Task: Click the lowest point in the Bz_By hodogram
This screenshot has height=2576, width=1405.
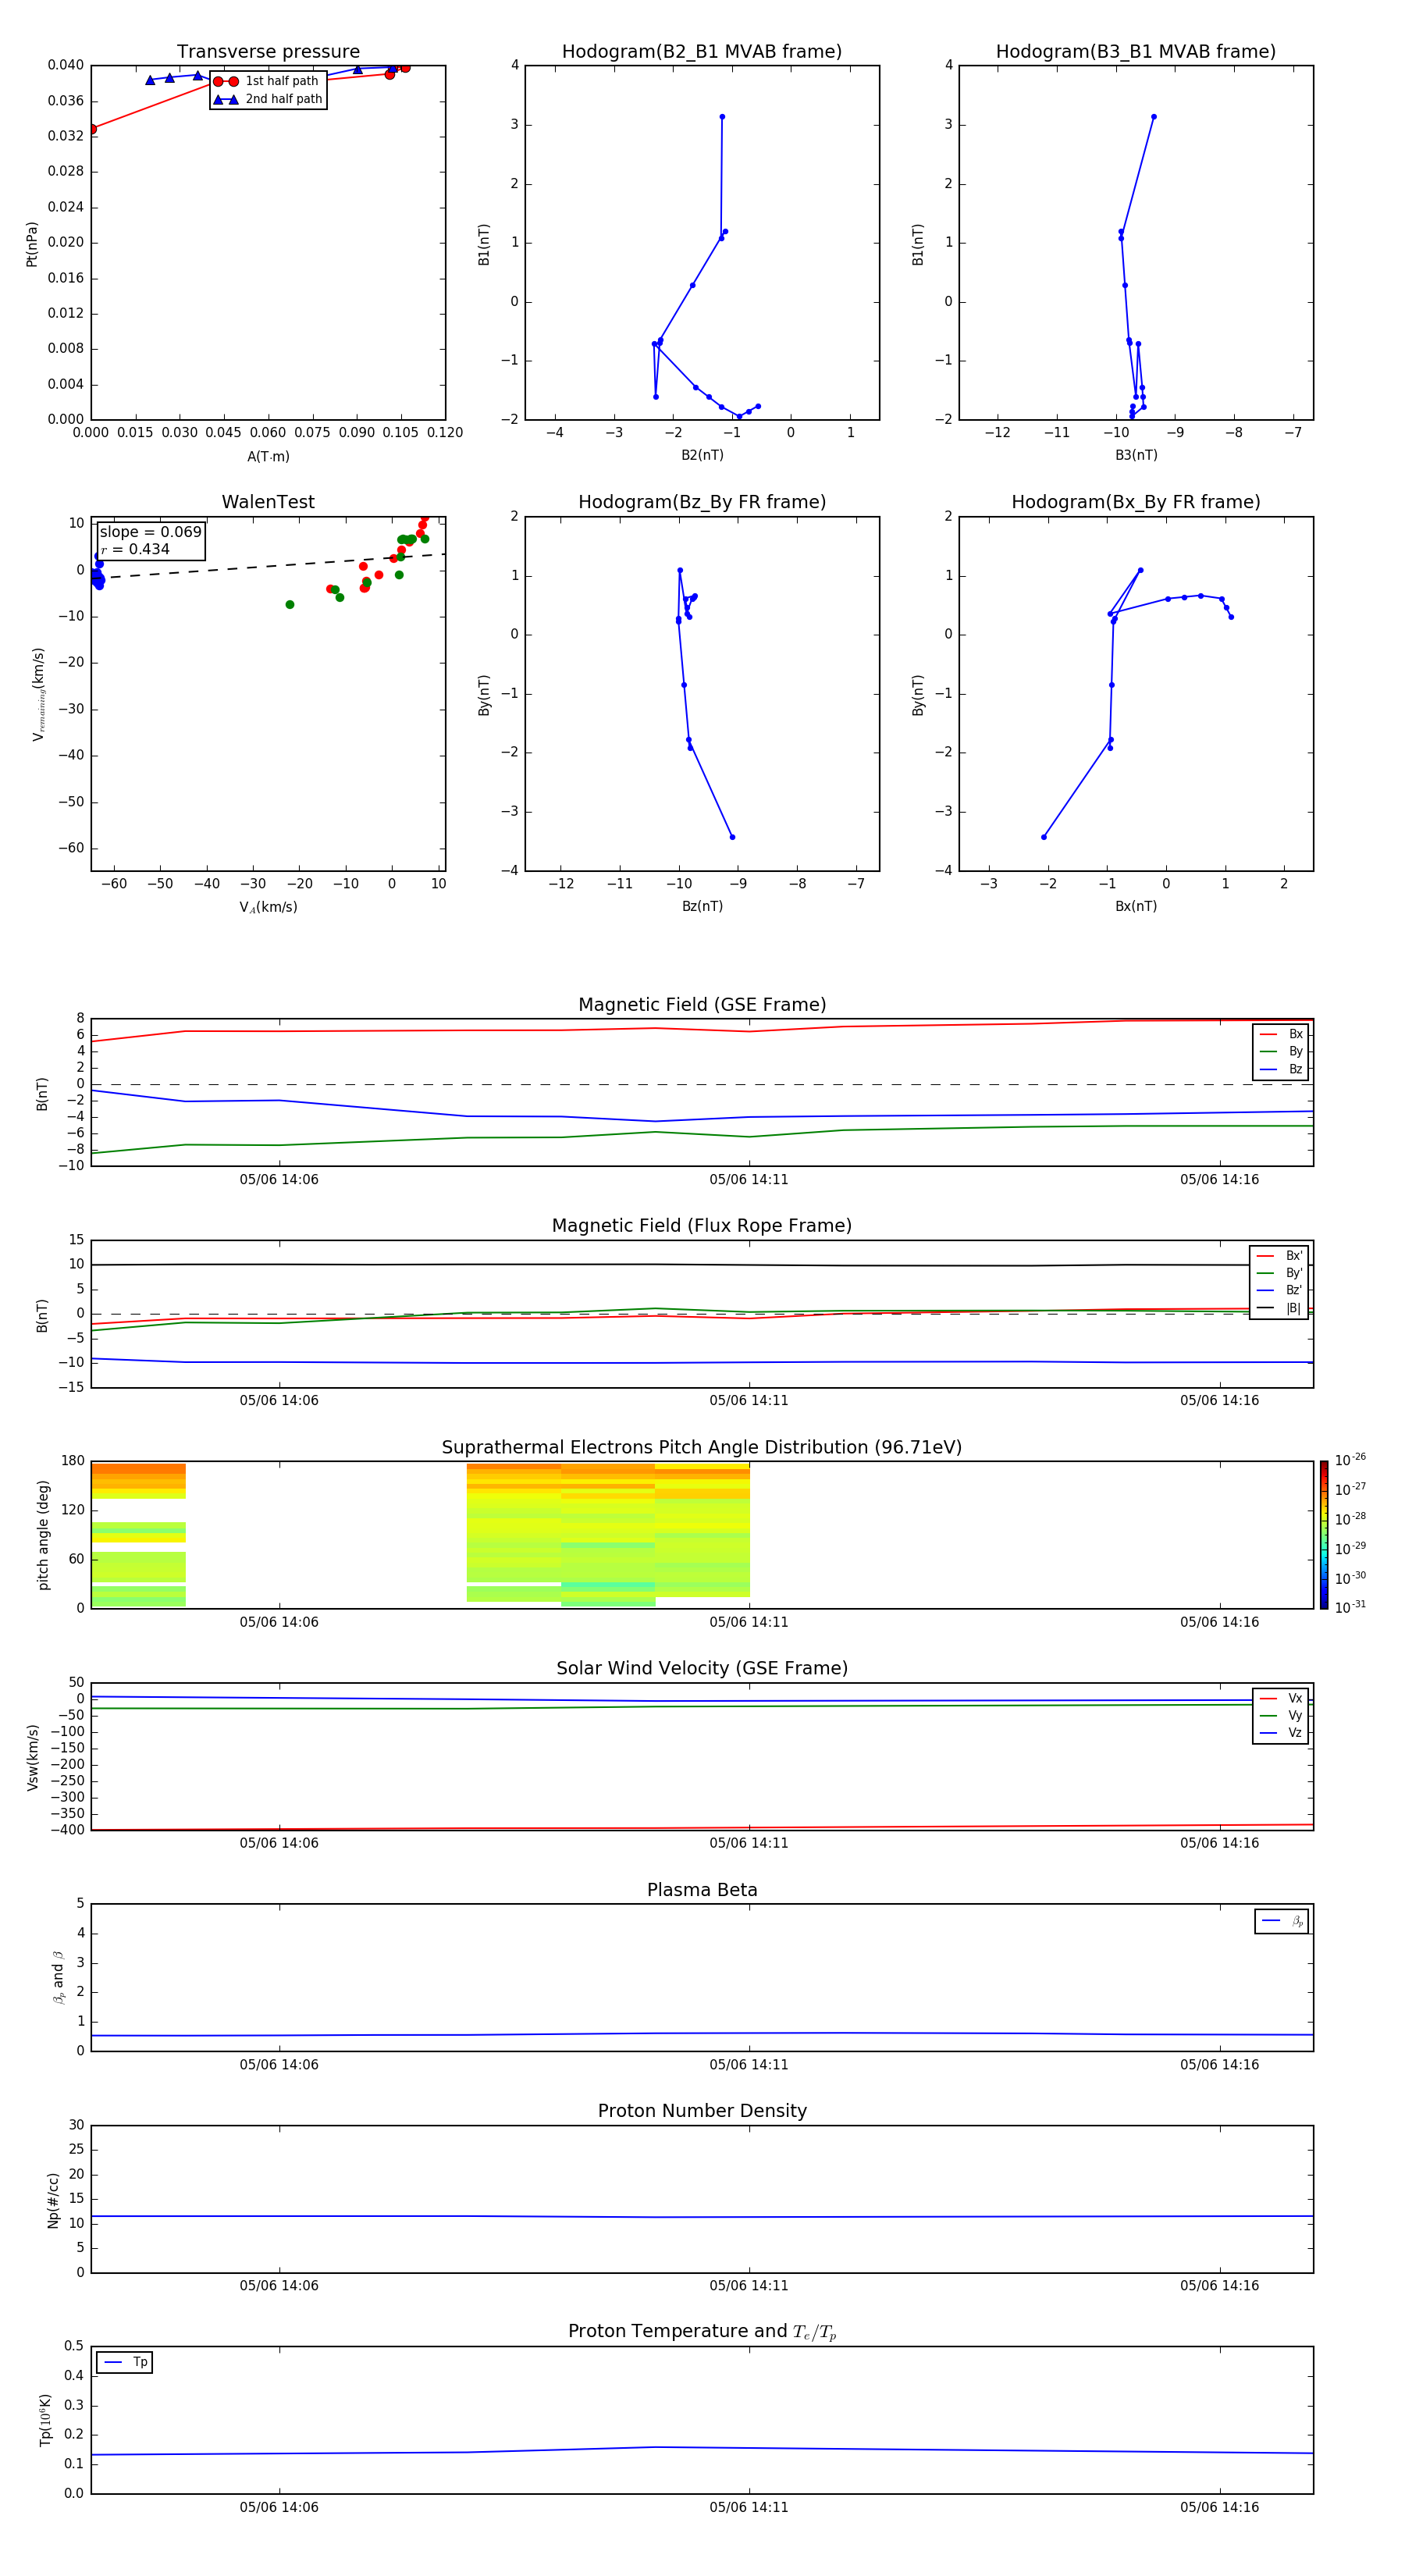Action: (732, 837)
